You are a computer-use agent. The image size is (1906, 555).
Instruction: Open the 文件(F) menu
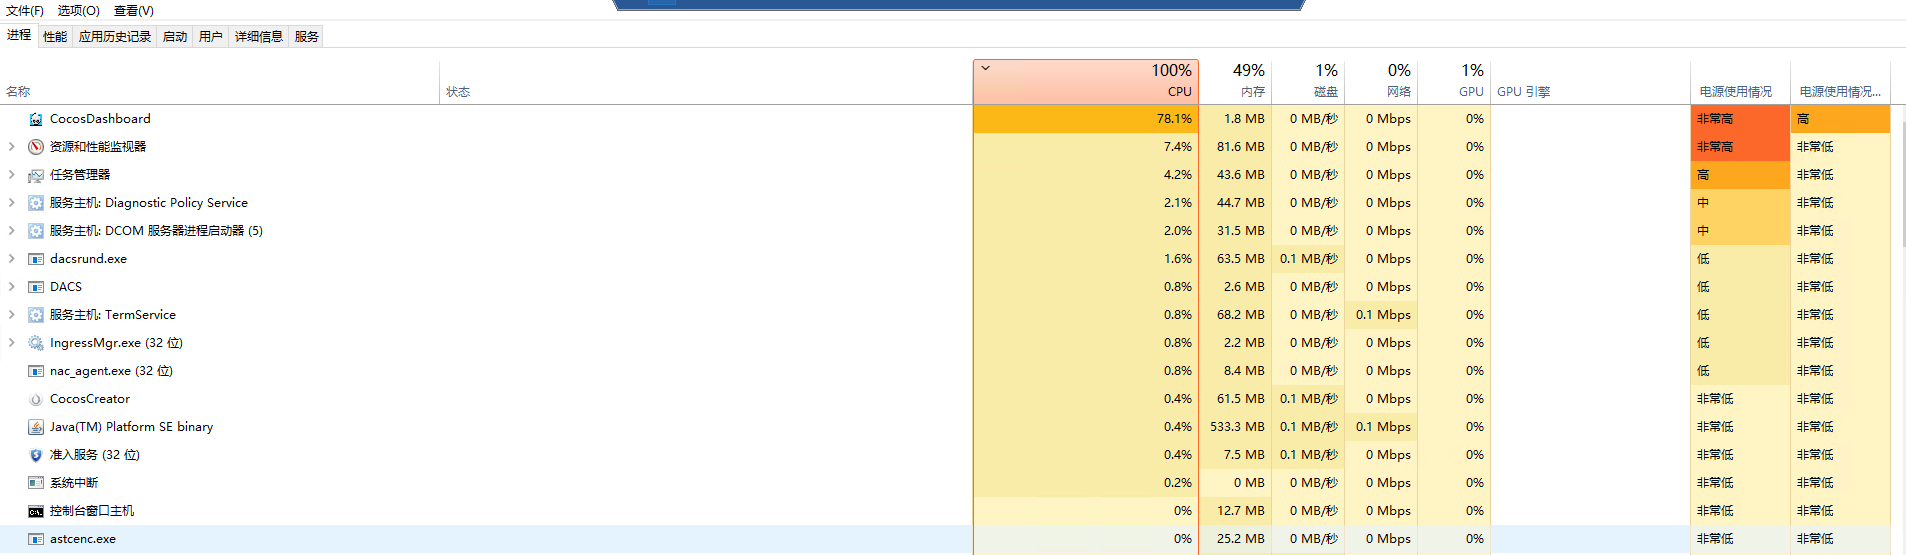(x=25, y=10)
